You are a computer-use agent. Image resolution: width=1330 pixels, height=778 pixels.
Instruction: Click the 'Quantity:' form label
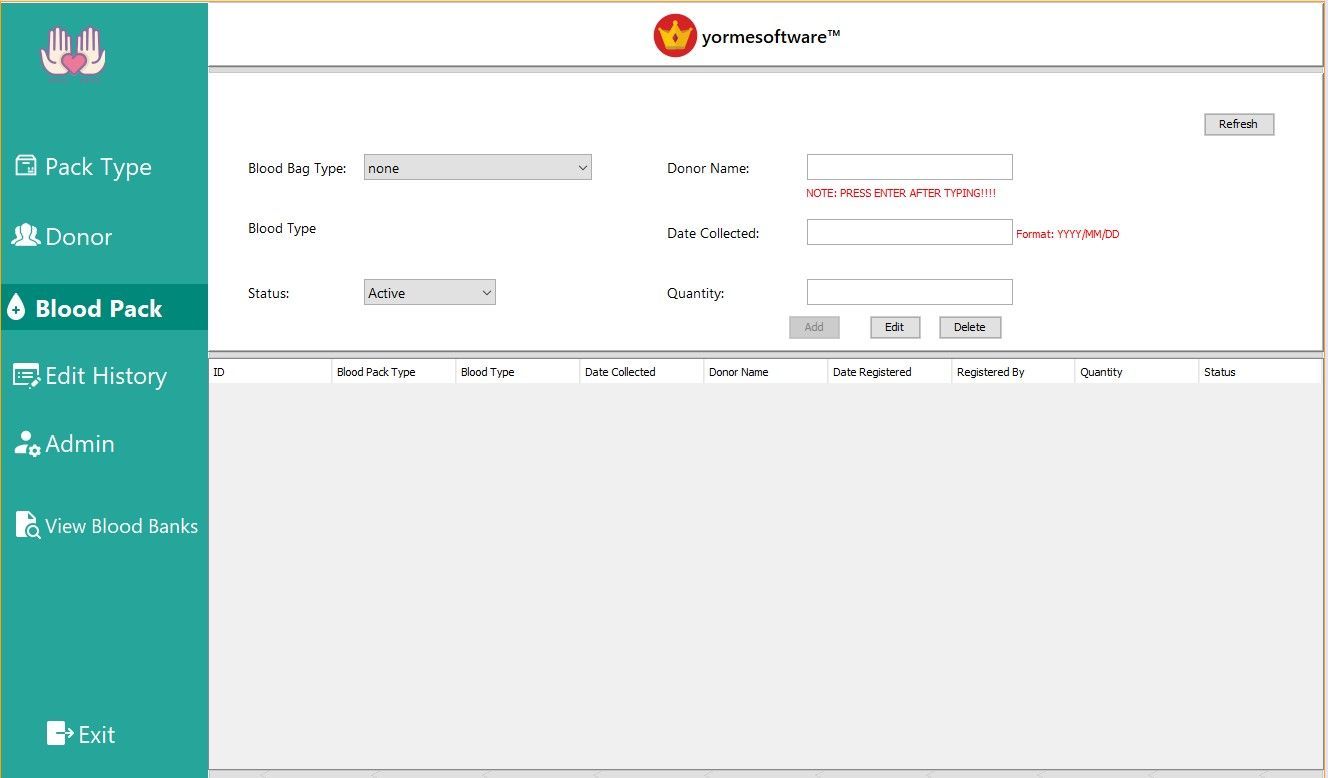(696, 293)
